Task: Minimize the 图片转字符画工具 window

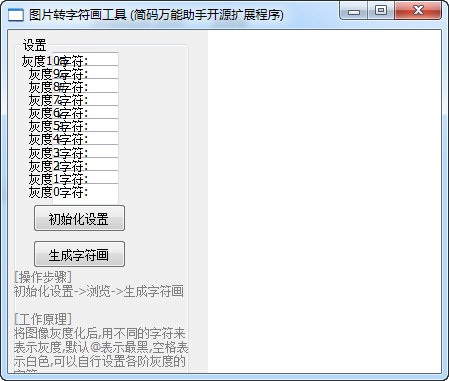Action: [354, 11]
